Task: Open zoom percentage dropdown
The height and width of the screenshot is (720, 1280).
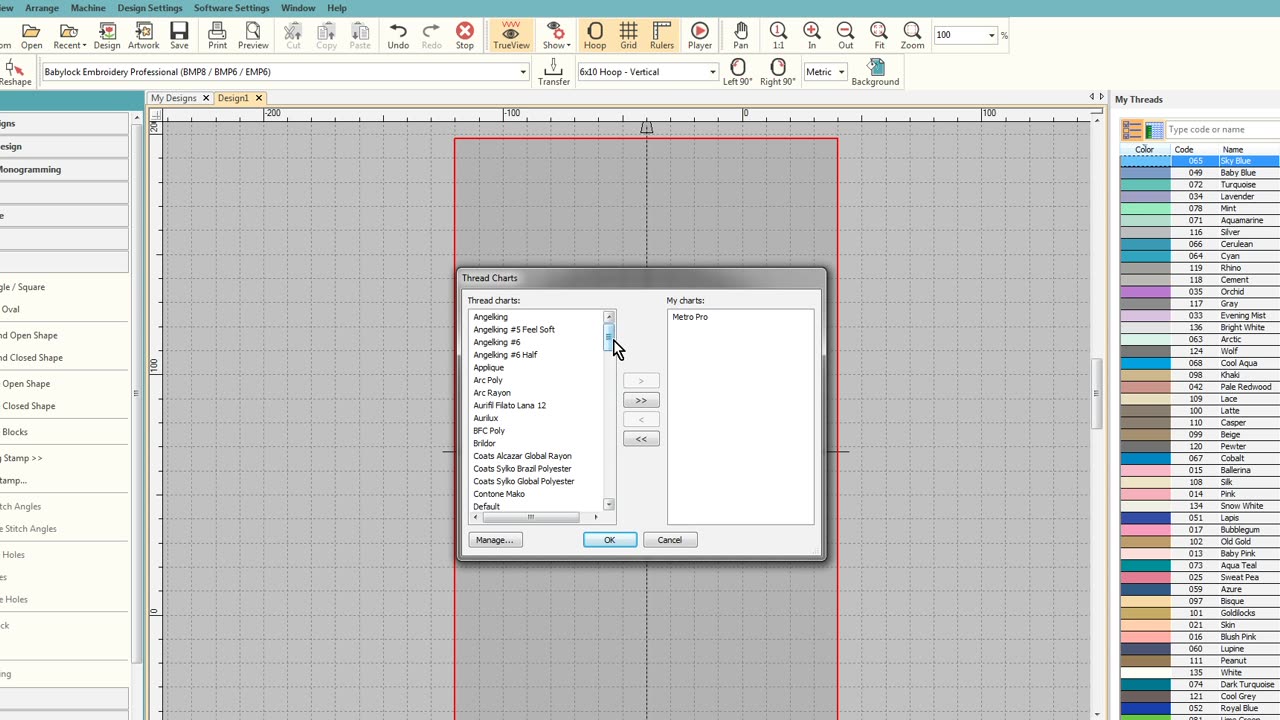Action: tap(991, 35)
